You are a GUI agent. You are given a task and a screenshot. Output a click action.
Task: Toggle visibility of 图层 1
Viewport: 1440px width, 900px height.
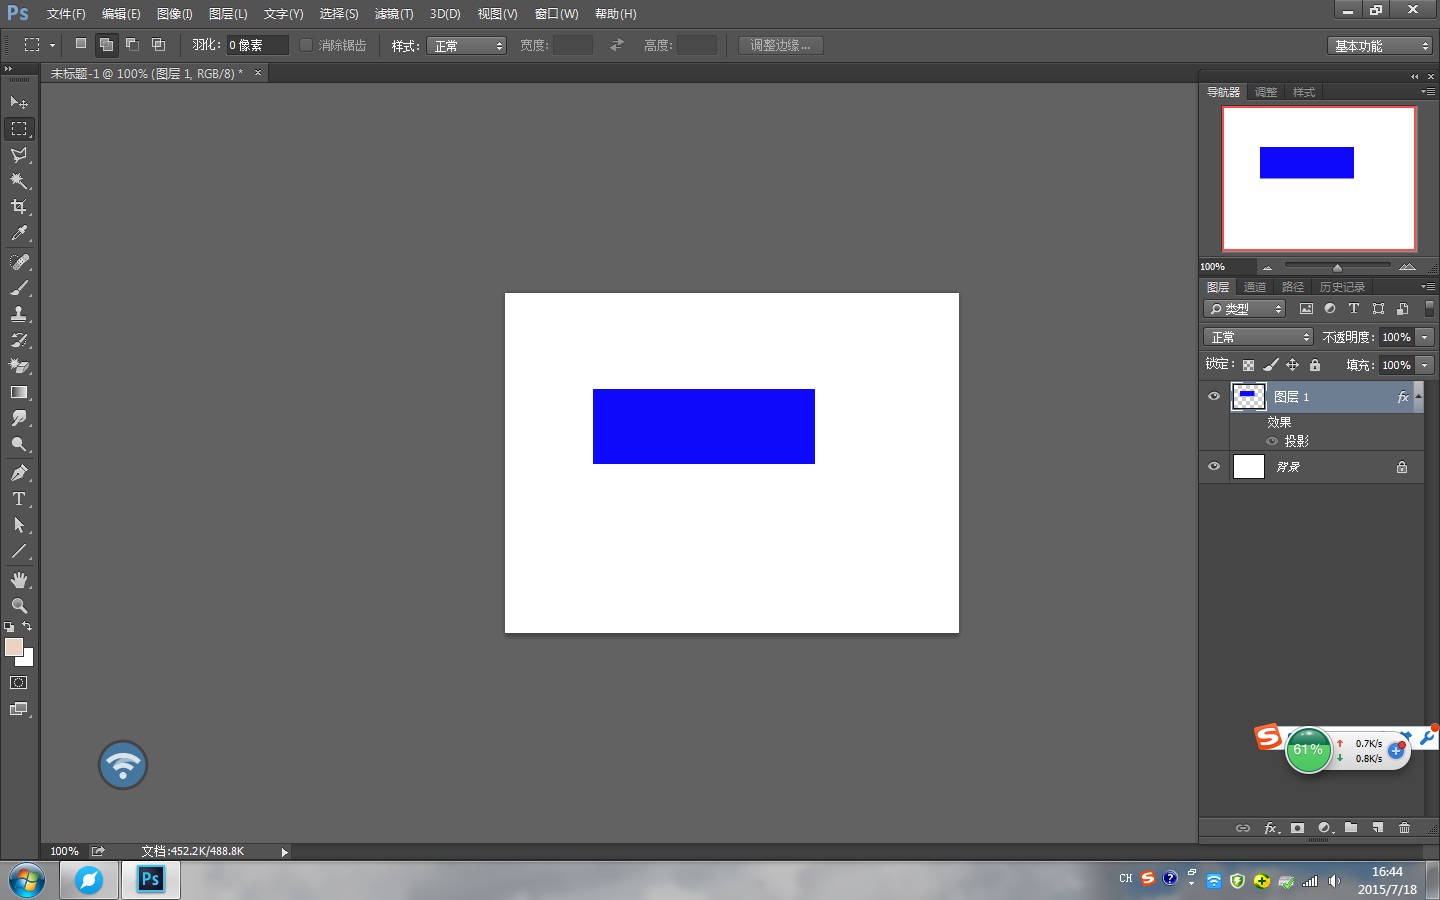point(1213,396)
